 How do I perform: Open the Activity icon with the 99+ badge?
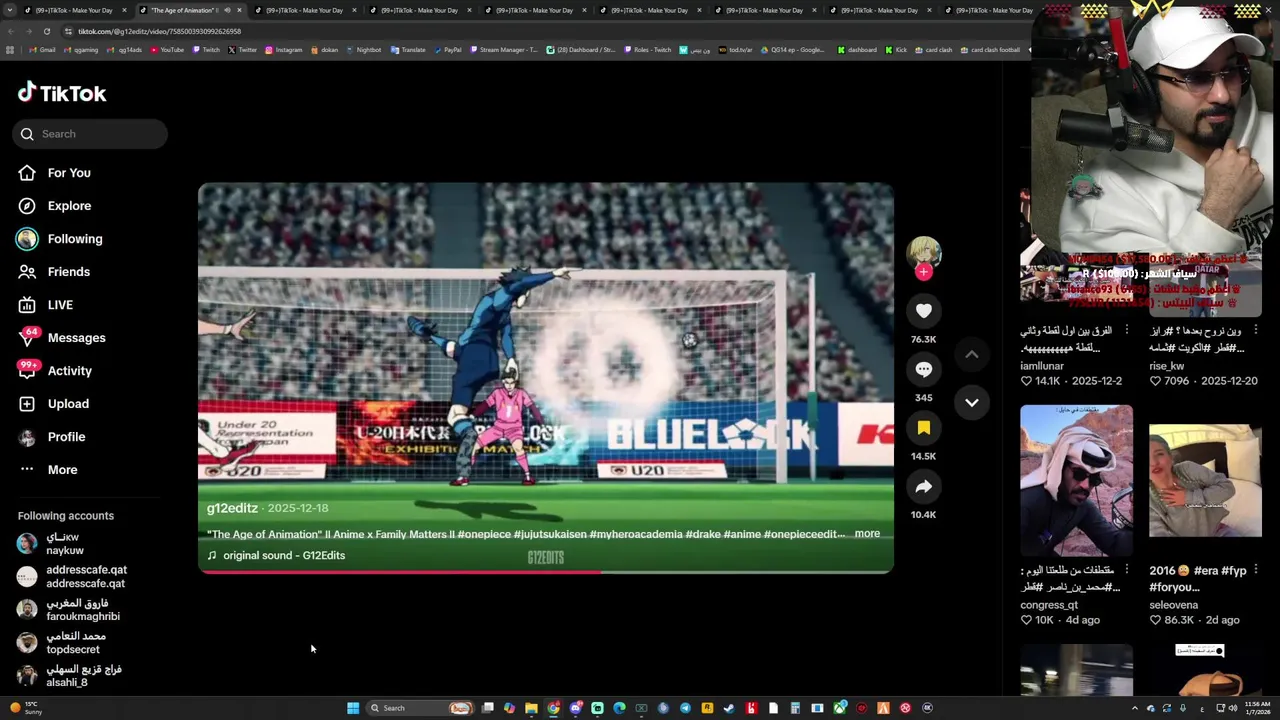[27, 371]
